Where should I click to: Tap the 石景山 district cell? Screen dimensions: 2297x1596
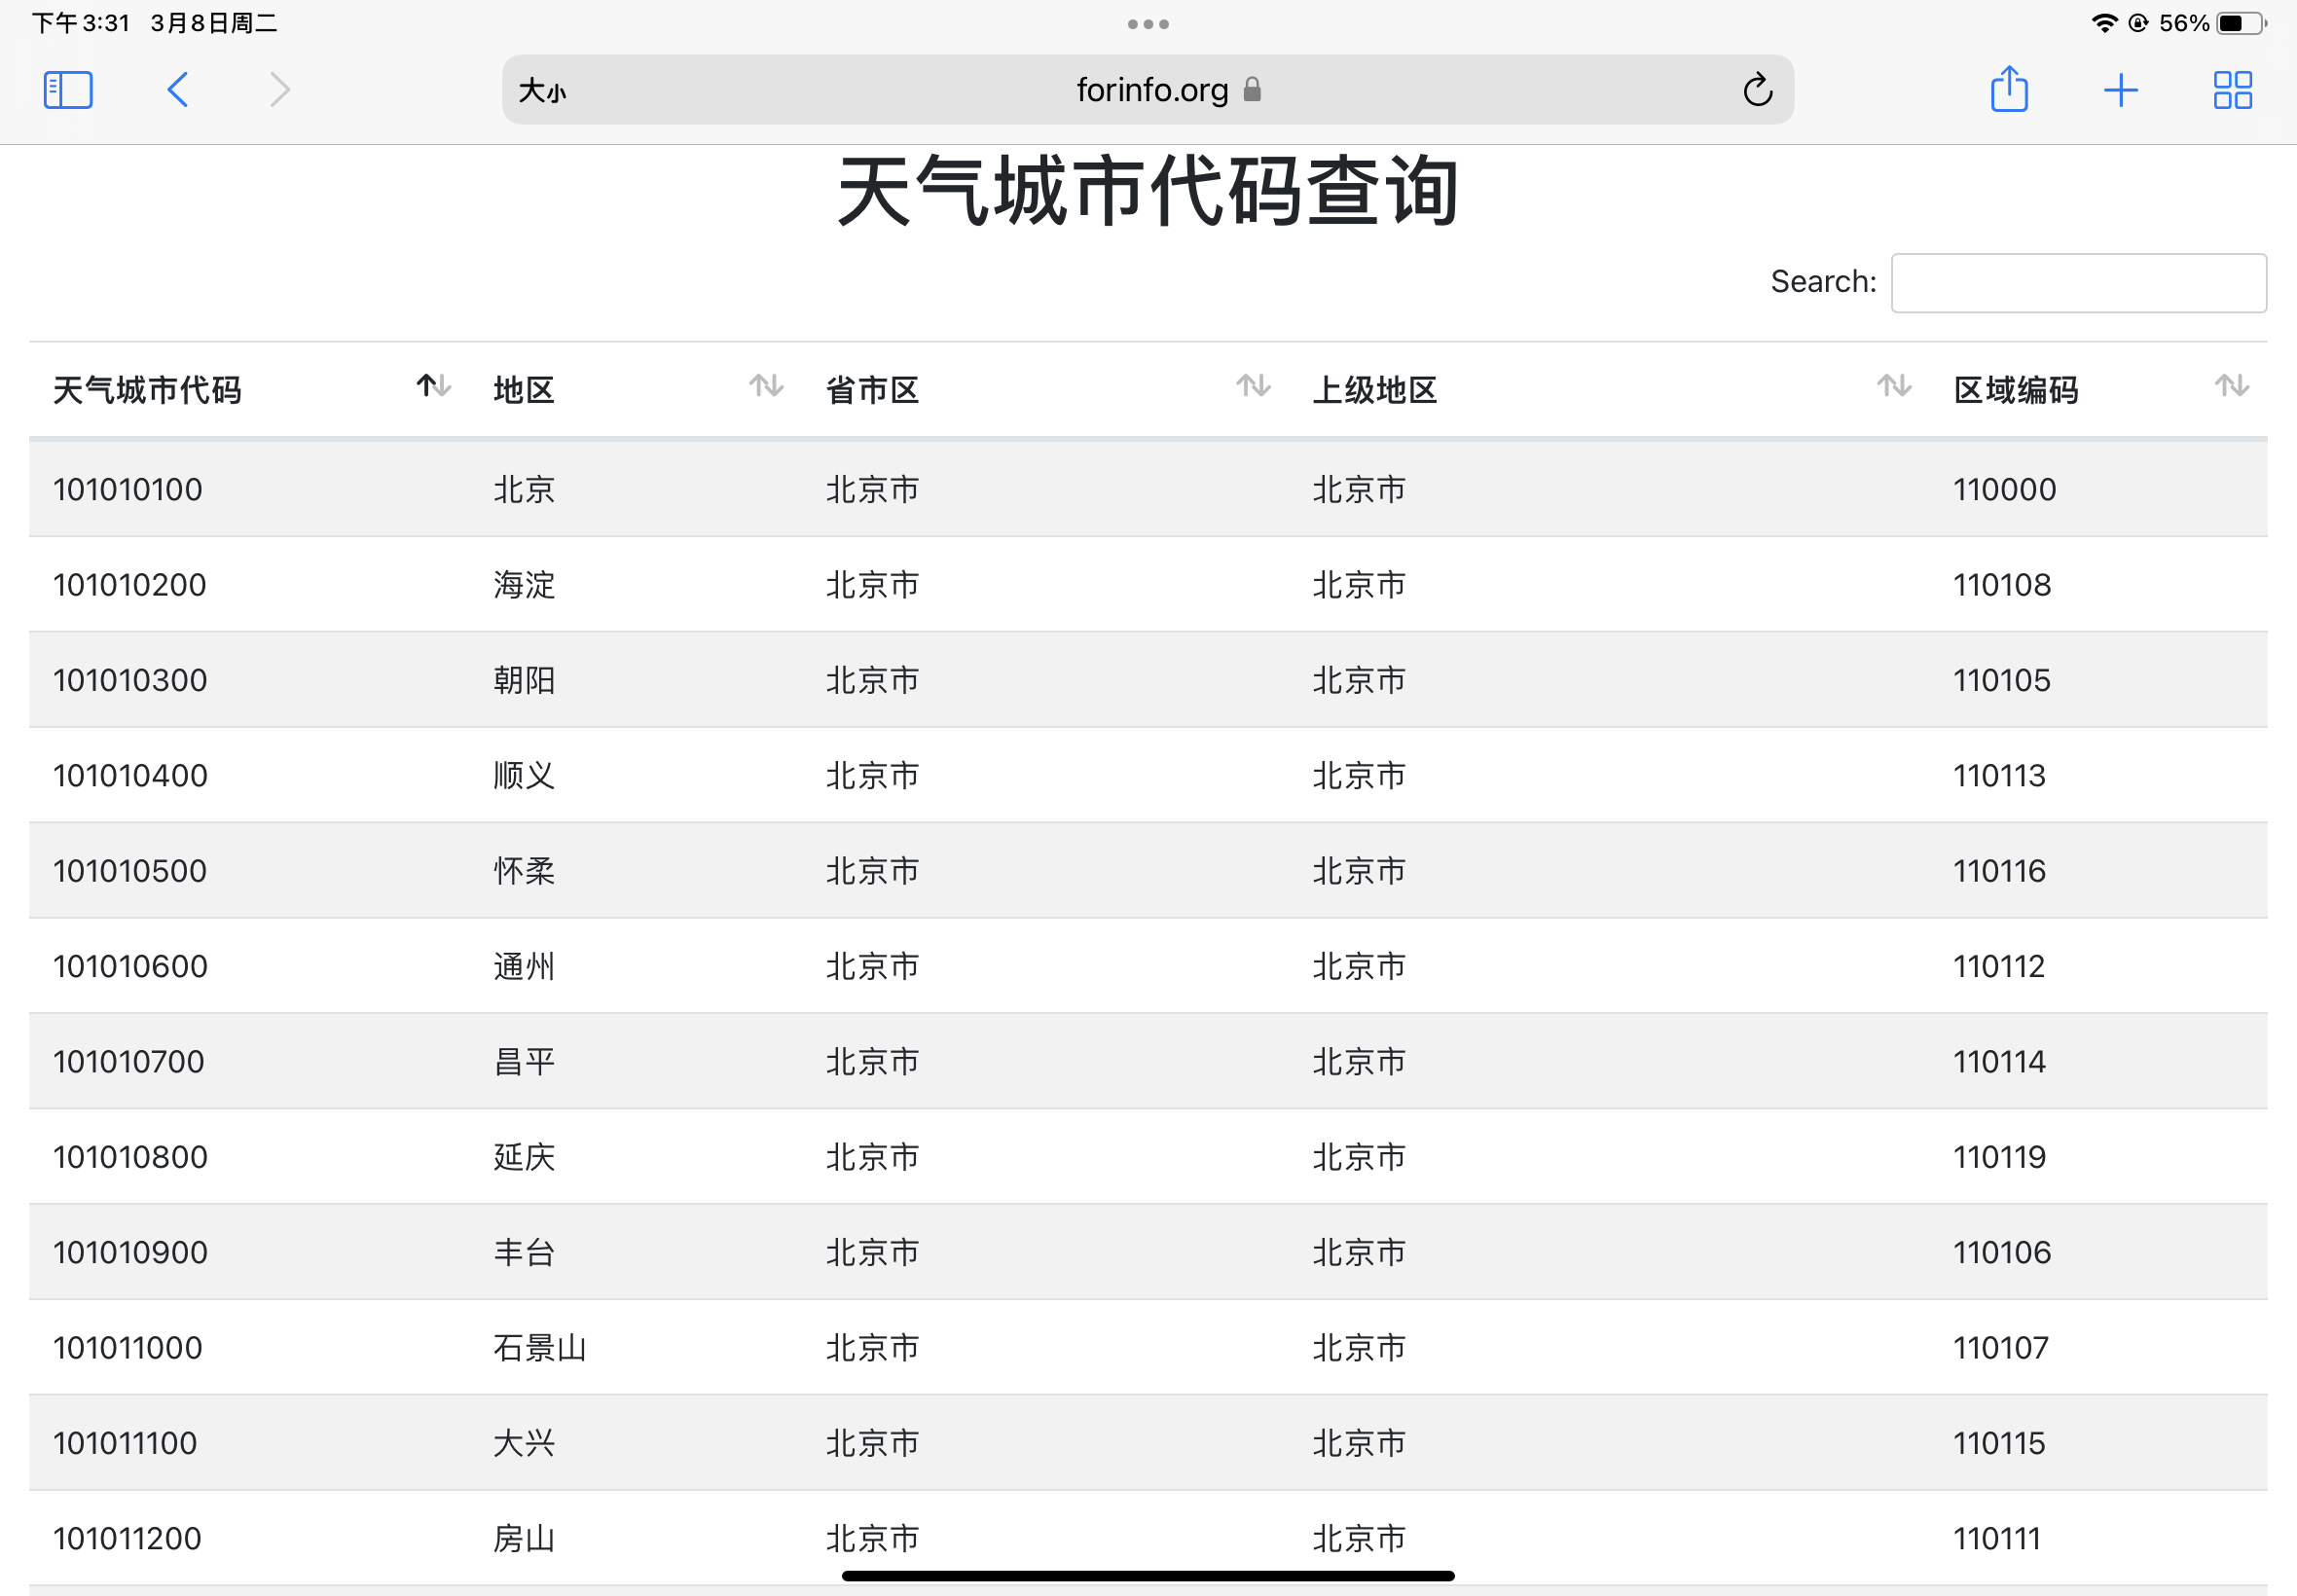pyautogui.click(x=540, y=1348)
